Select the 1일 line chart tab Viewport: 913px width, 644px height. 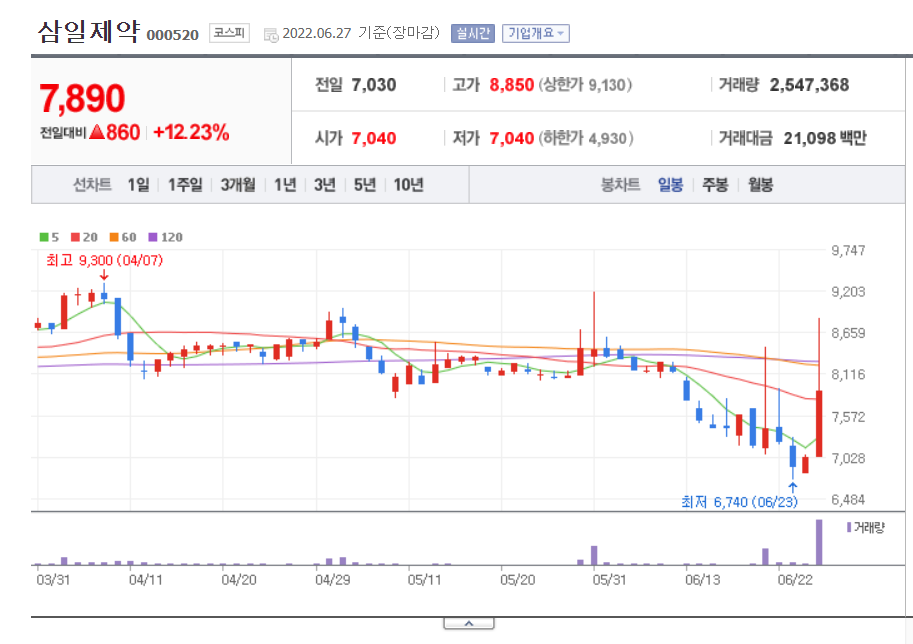tap(138, 185)
